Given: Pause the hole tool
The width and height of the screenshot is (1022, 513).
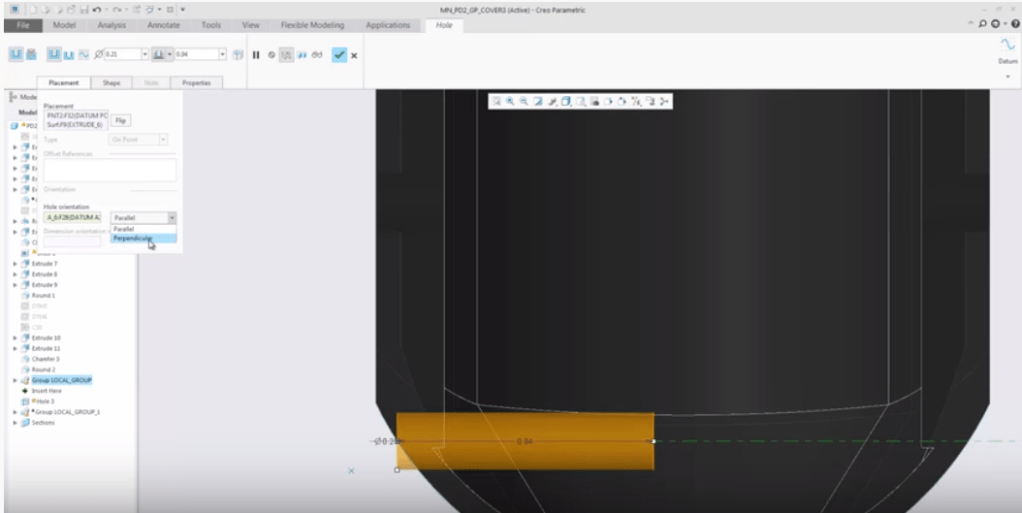Looking at the screenshot, I should [256, 55].
